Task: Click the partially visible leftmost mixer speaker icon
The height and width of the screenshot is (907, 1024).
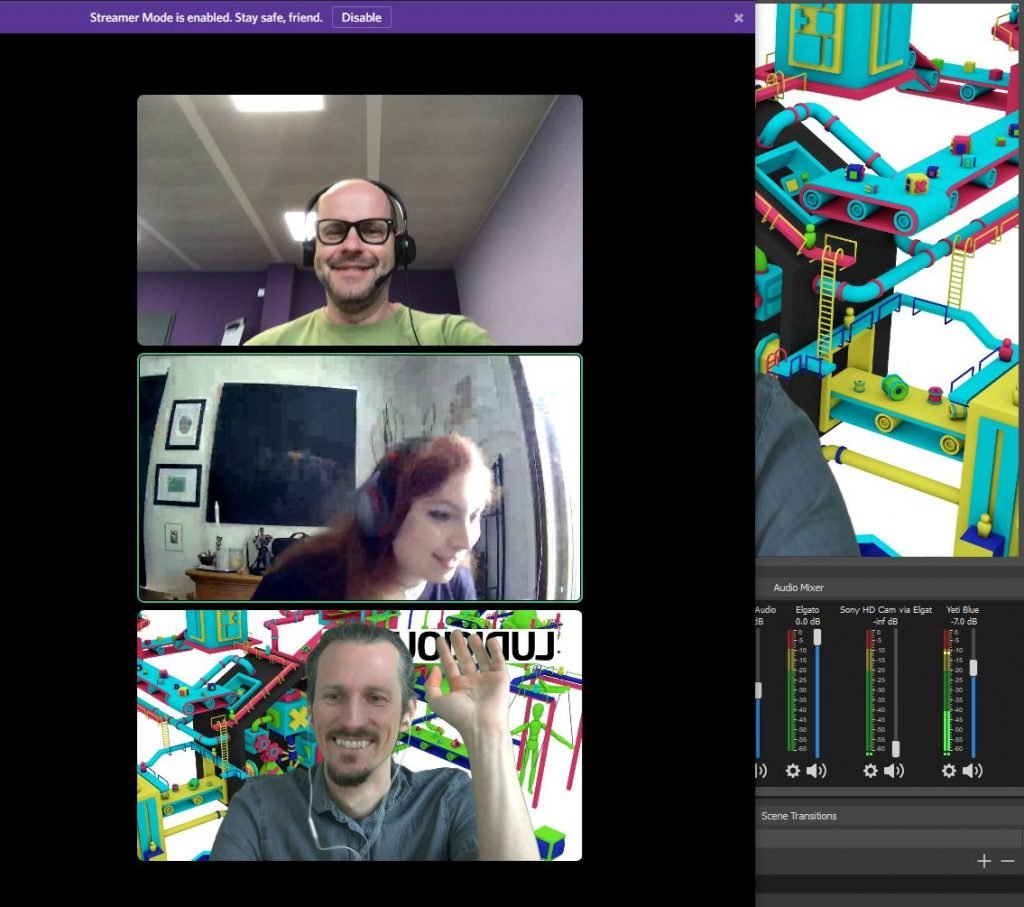Action: click(x=760, y=771)
